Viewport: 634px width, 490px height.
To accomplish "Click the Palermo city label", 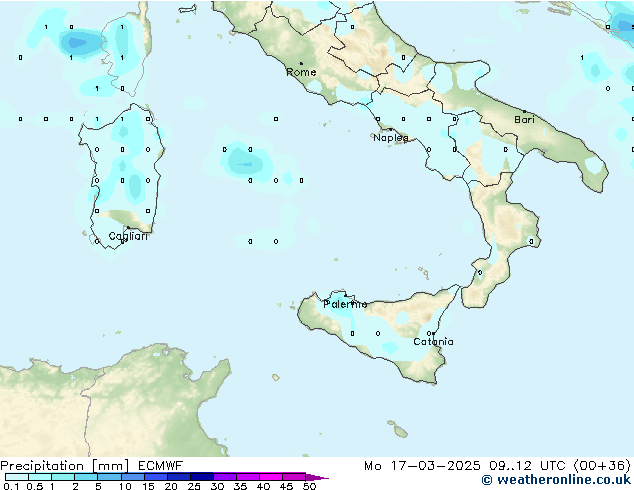I will coord(345,304).
